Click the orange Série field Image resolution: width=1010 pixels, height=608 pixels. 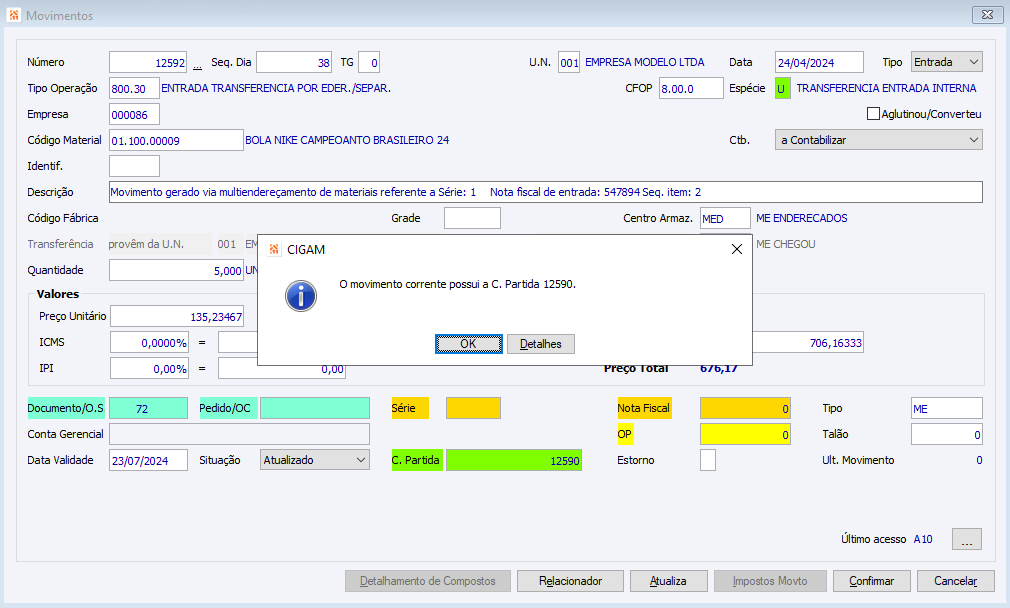tap(473, 408)
